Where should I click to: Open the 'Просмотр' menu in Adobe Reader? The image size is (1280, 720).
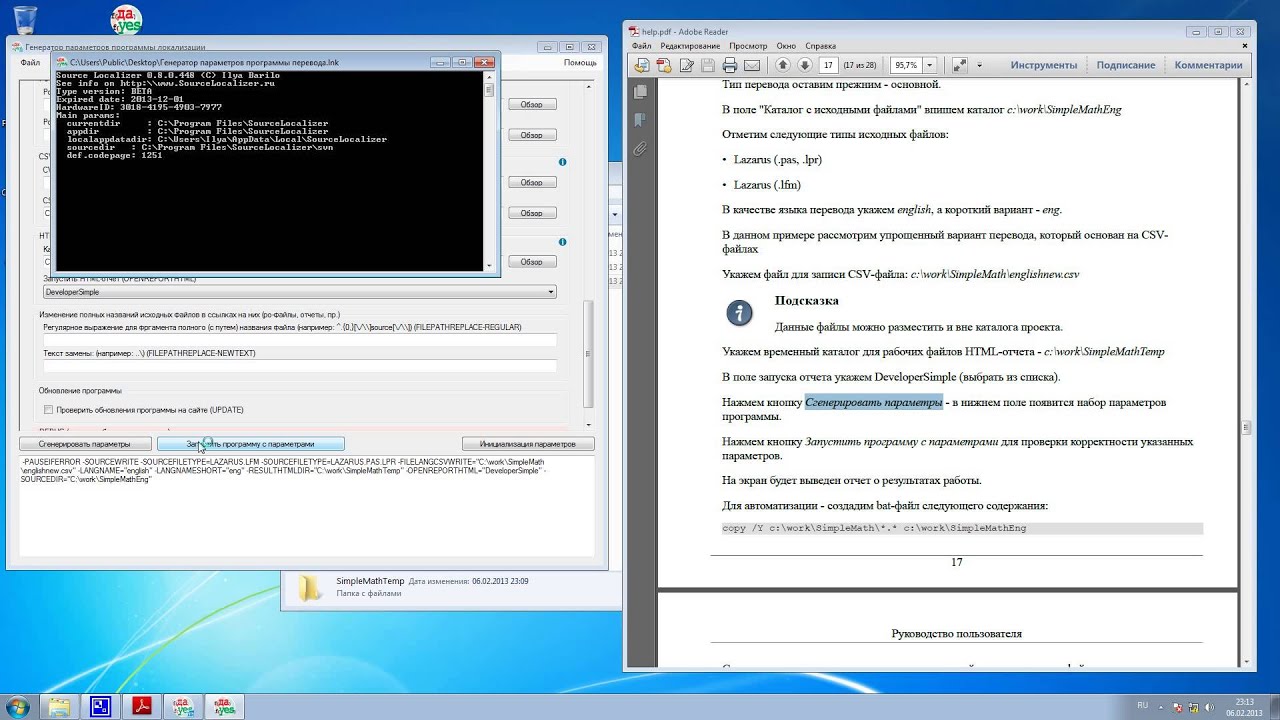pyautogui.click(x=748, y=46)
